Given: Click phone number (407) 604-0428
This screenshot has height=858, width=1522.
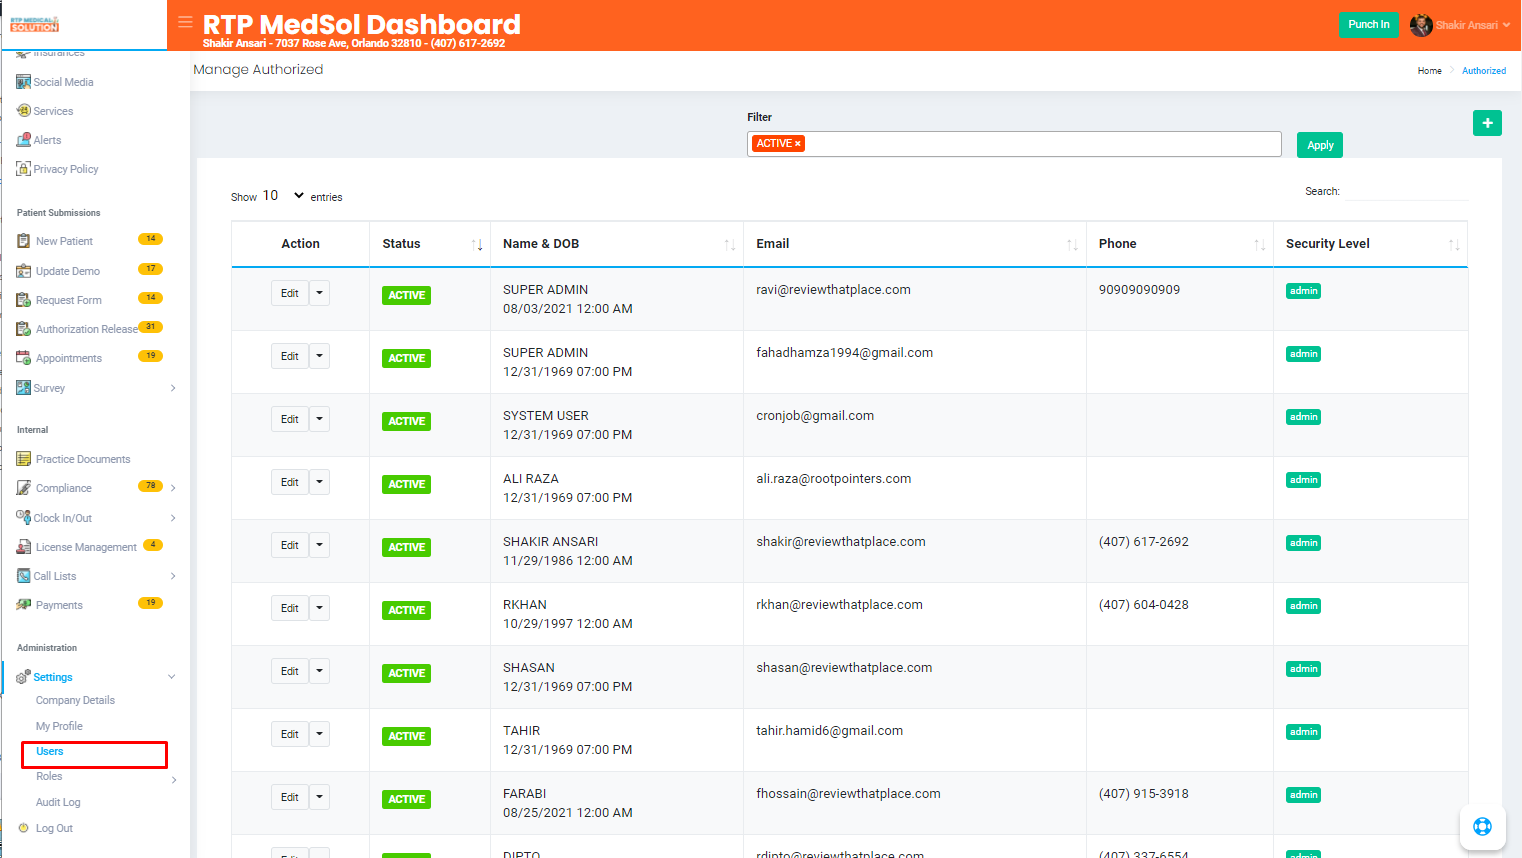Looking at the screenshot, I should coord(1144,605).
